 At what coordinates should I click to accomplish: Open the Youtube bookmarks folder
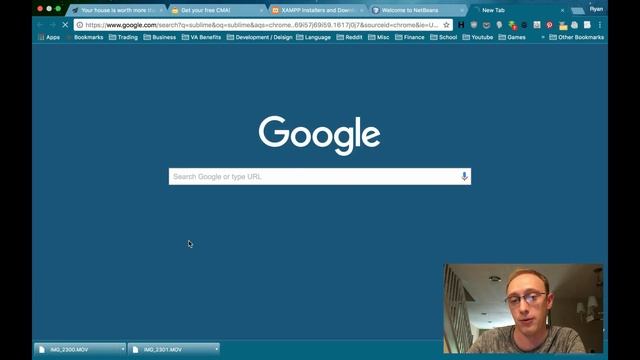(x=478, y=37)
